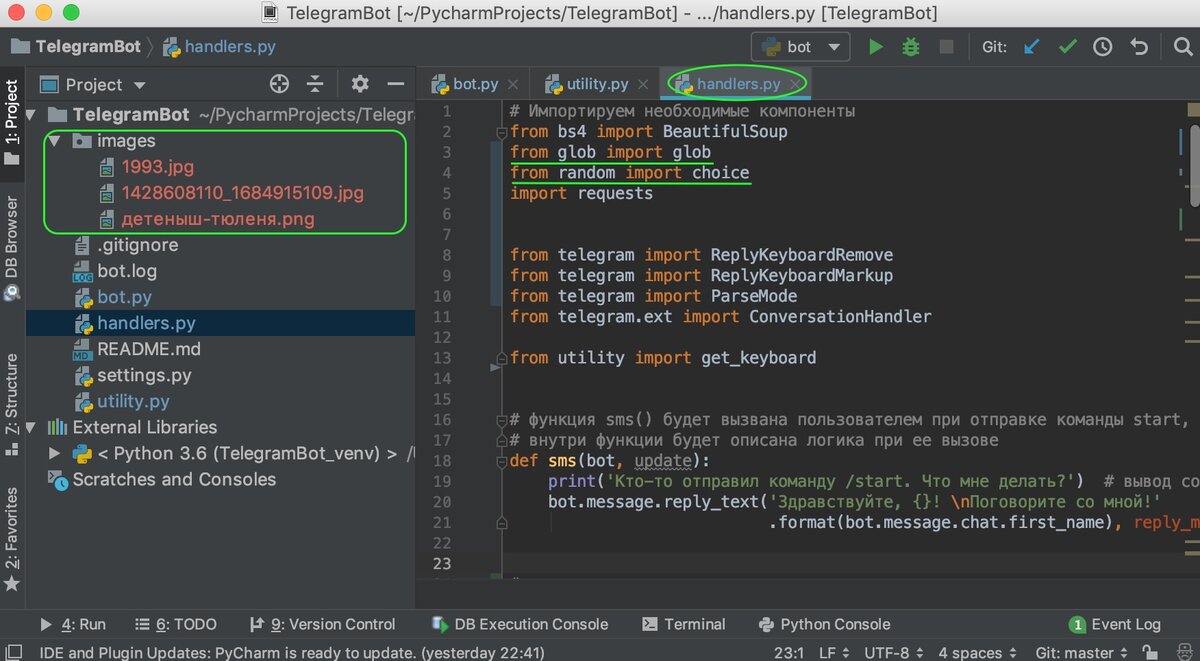Toggle the 2: Favorites tool window

[x=12, y=540]
